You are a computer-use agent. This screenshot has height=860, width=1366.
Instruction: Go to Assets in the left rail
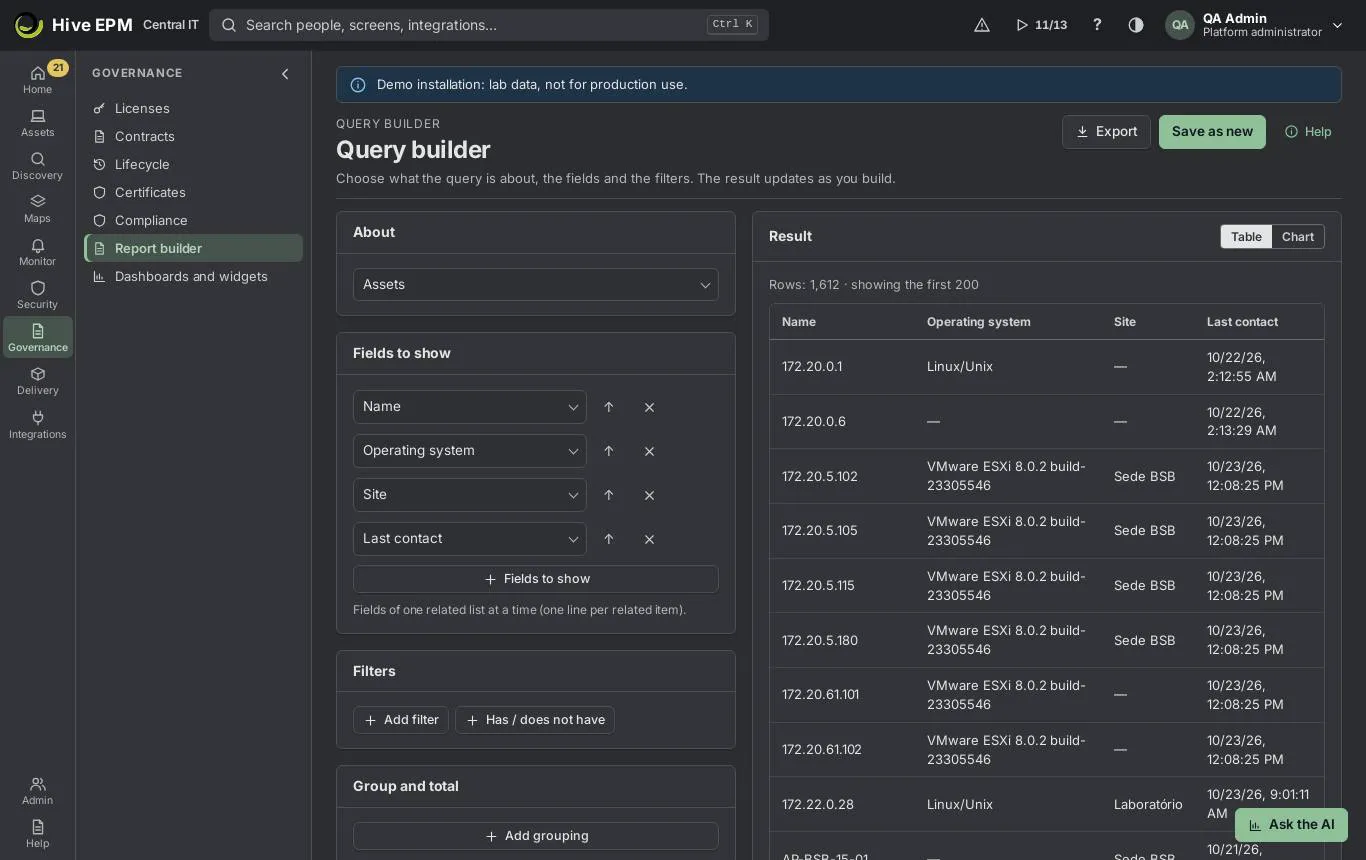pos(37,123)
